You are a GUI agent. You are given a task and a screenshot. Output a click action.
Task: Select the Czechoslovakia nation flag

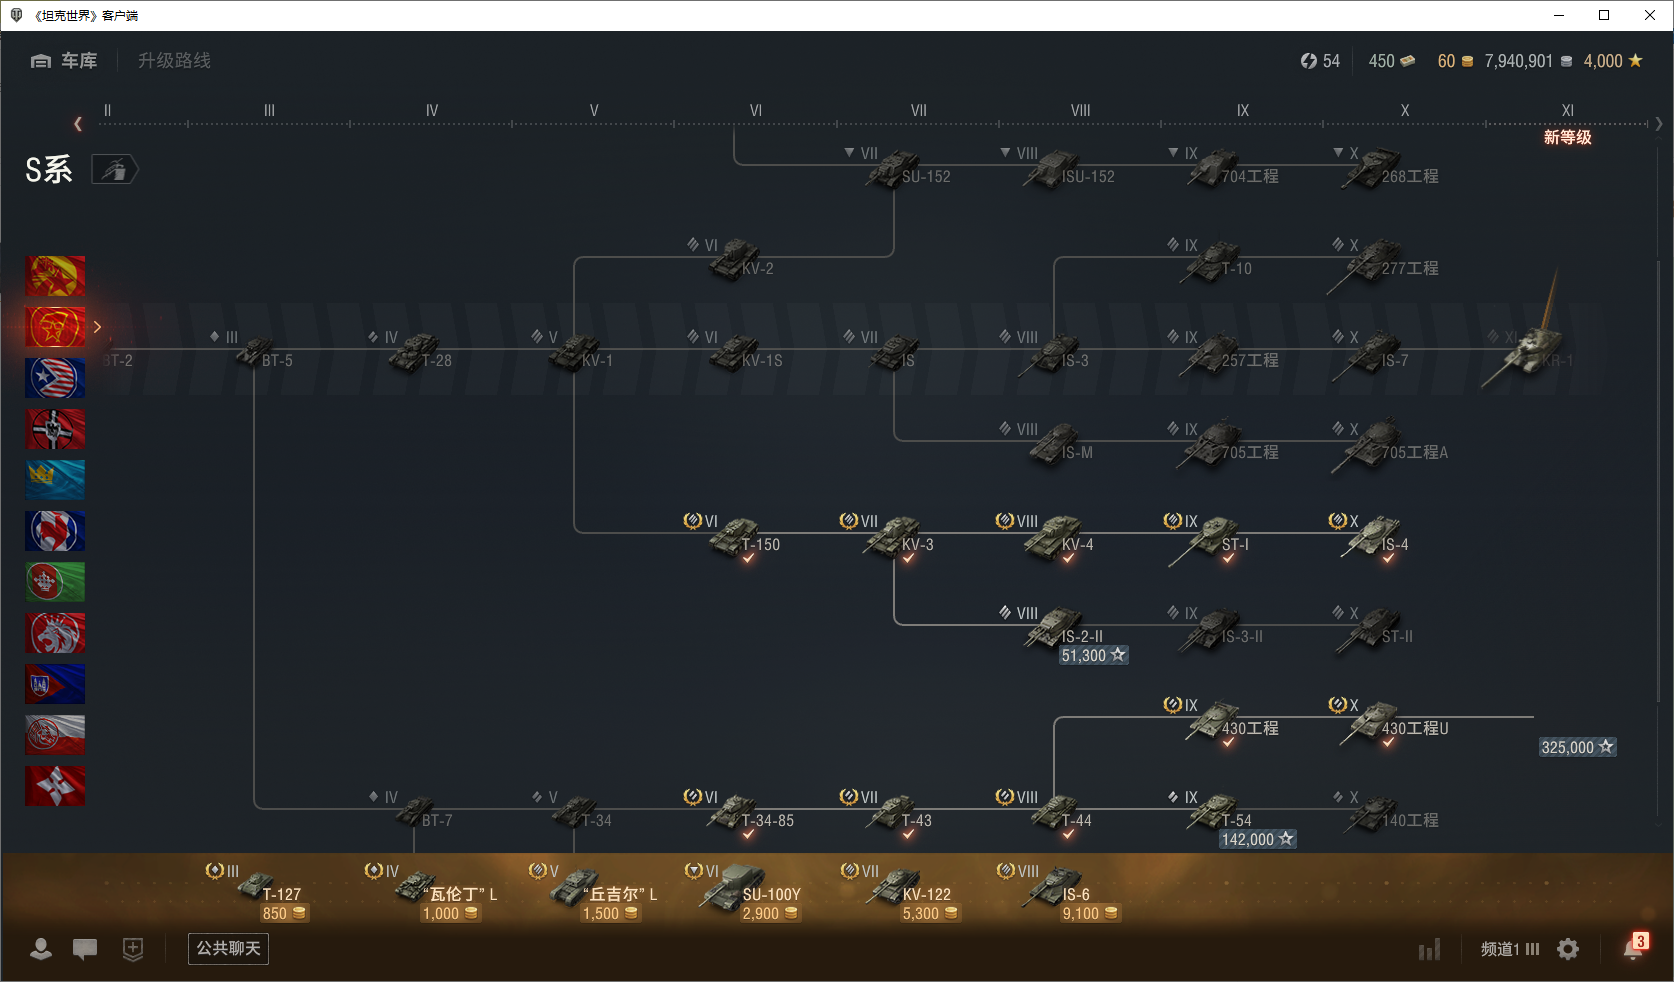tap(55, 684)
